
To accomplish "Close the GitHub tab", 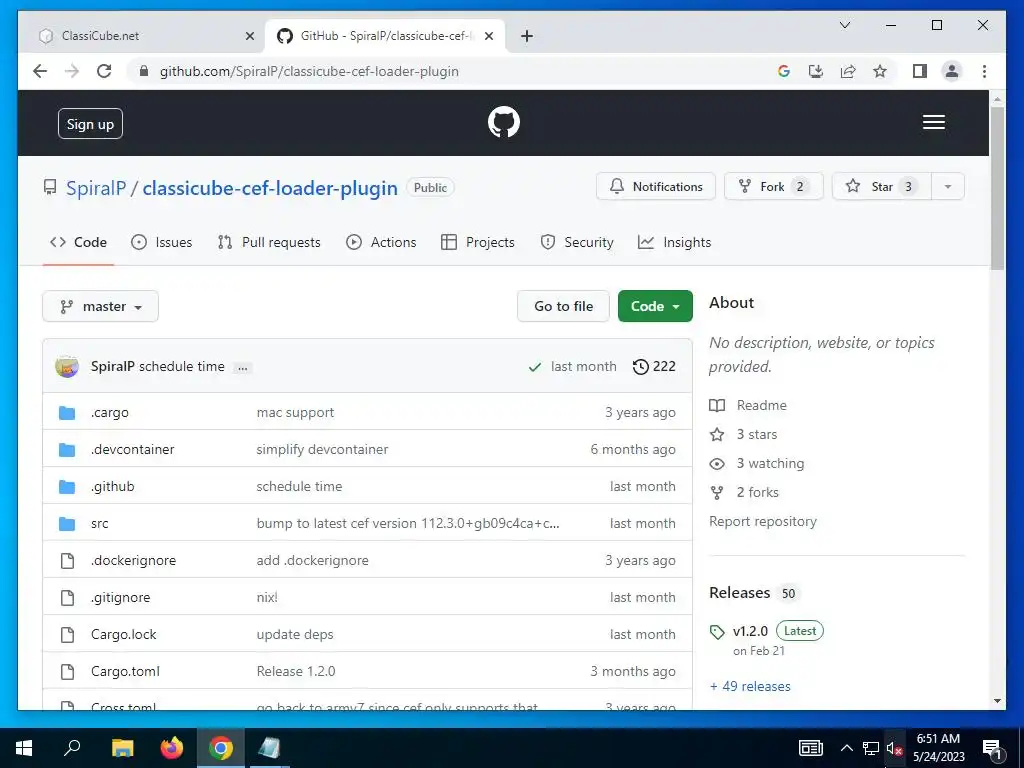I will pos(488,36).
